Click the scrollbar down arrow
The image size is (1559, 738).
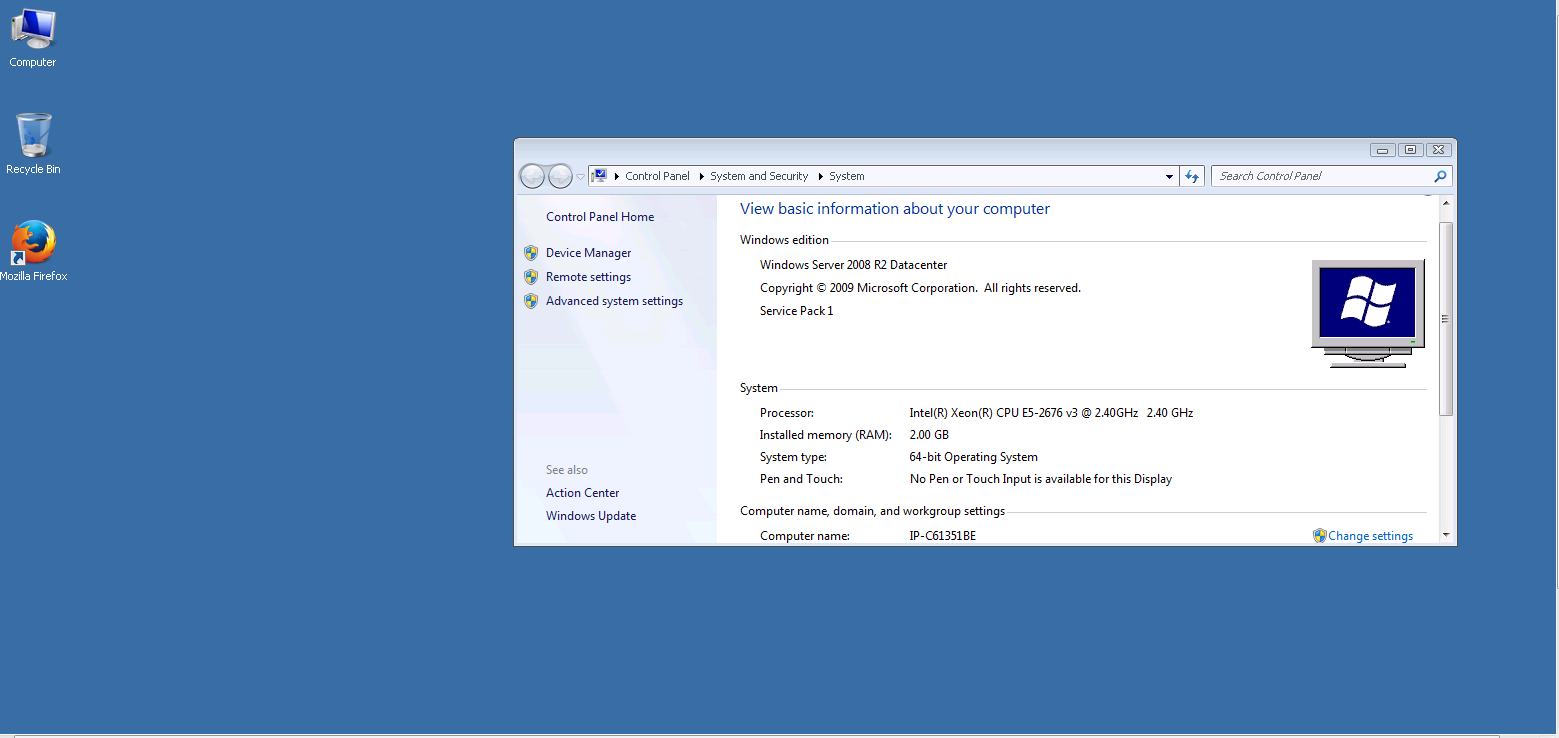(x=1446, y=536)
